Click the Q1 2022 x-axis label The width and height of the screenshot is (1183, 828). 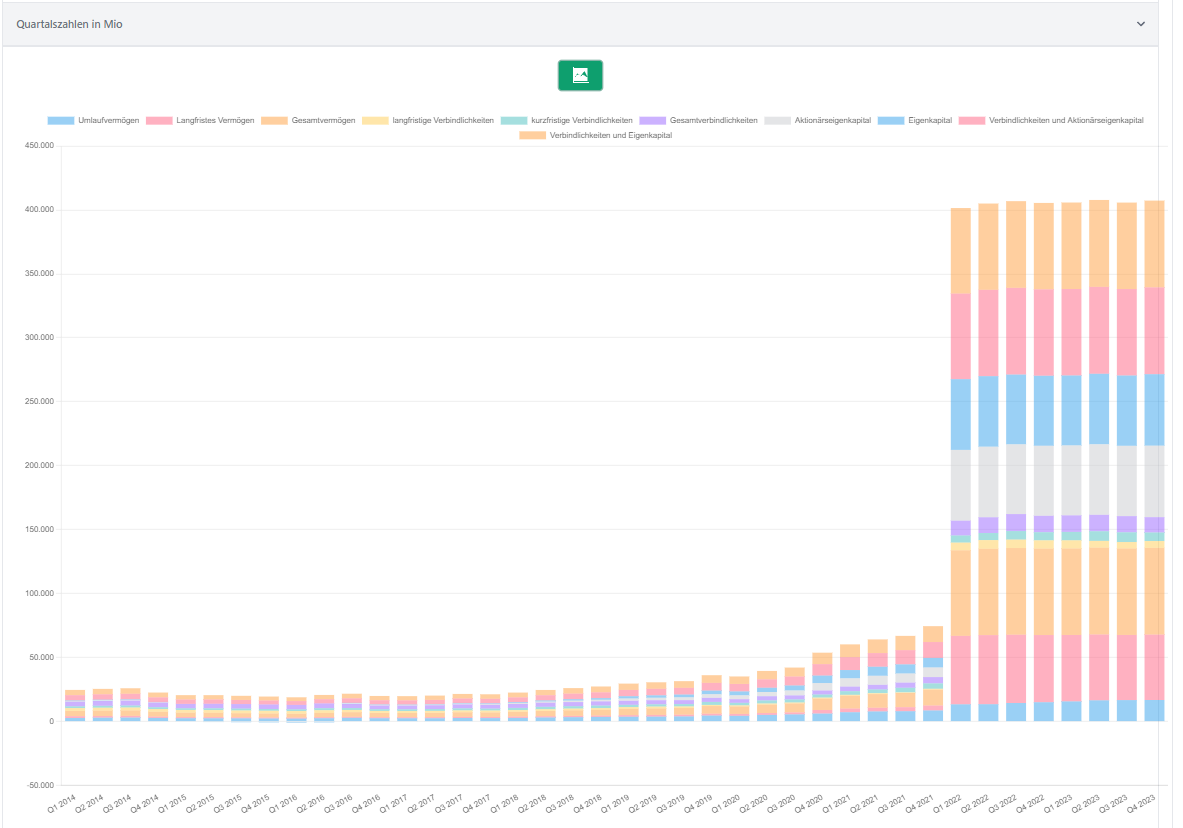click(x=948, y=804)
